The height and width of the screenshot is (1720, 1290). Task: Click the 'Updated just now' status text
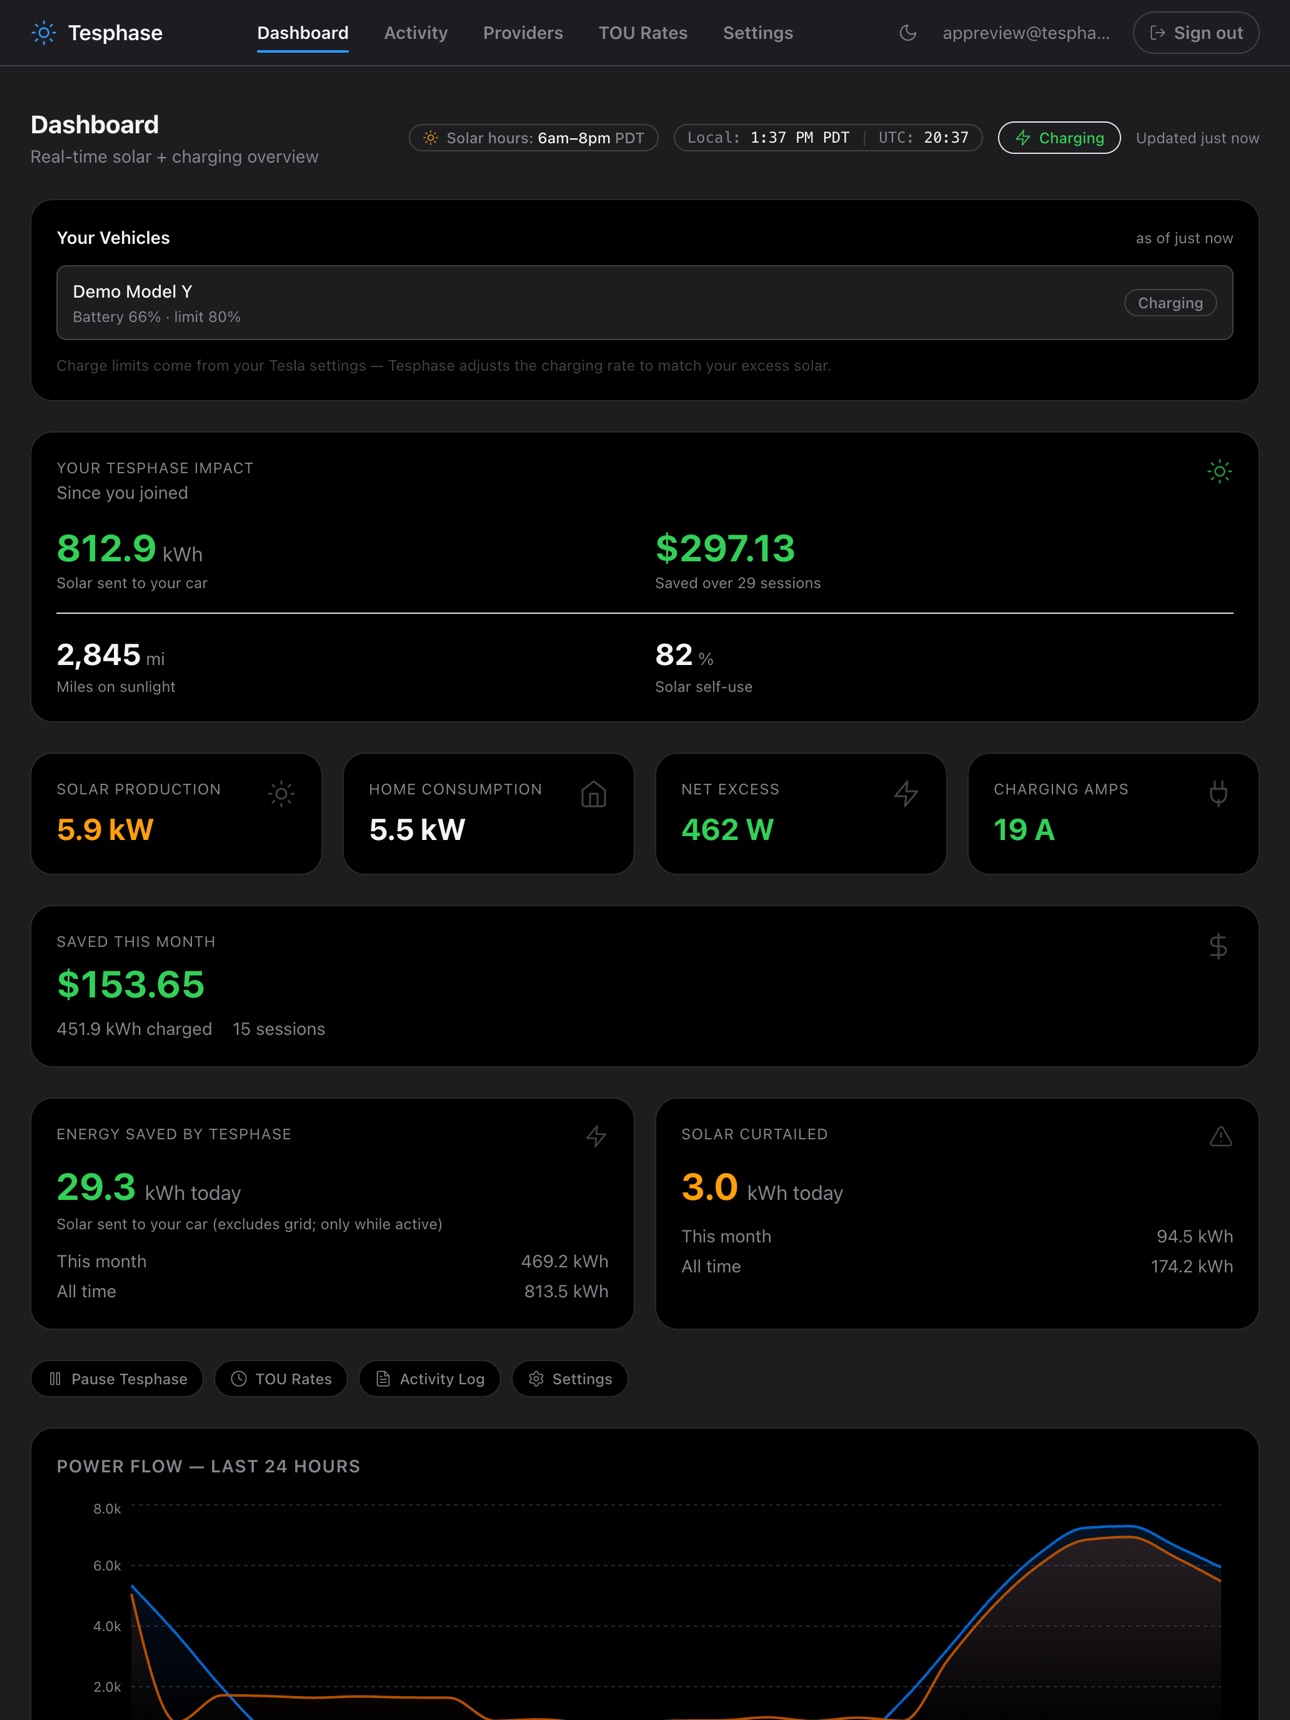click(1197, 138)
